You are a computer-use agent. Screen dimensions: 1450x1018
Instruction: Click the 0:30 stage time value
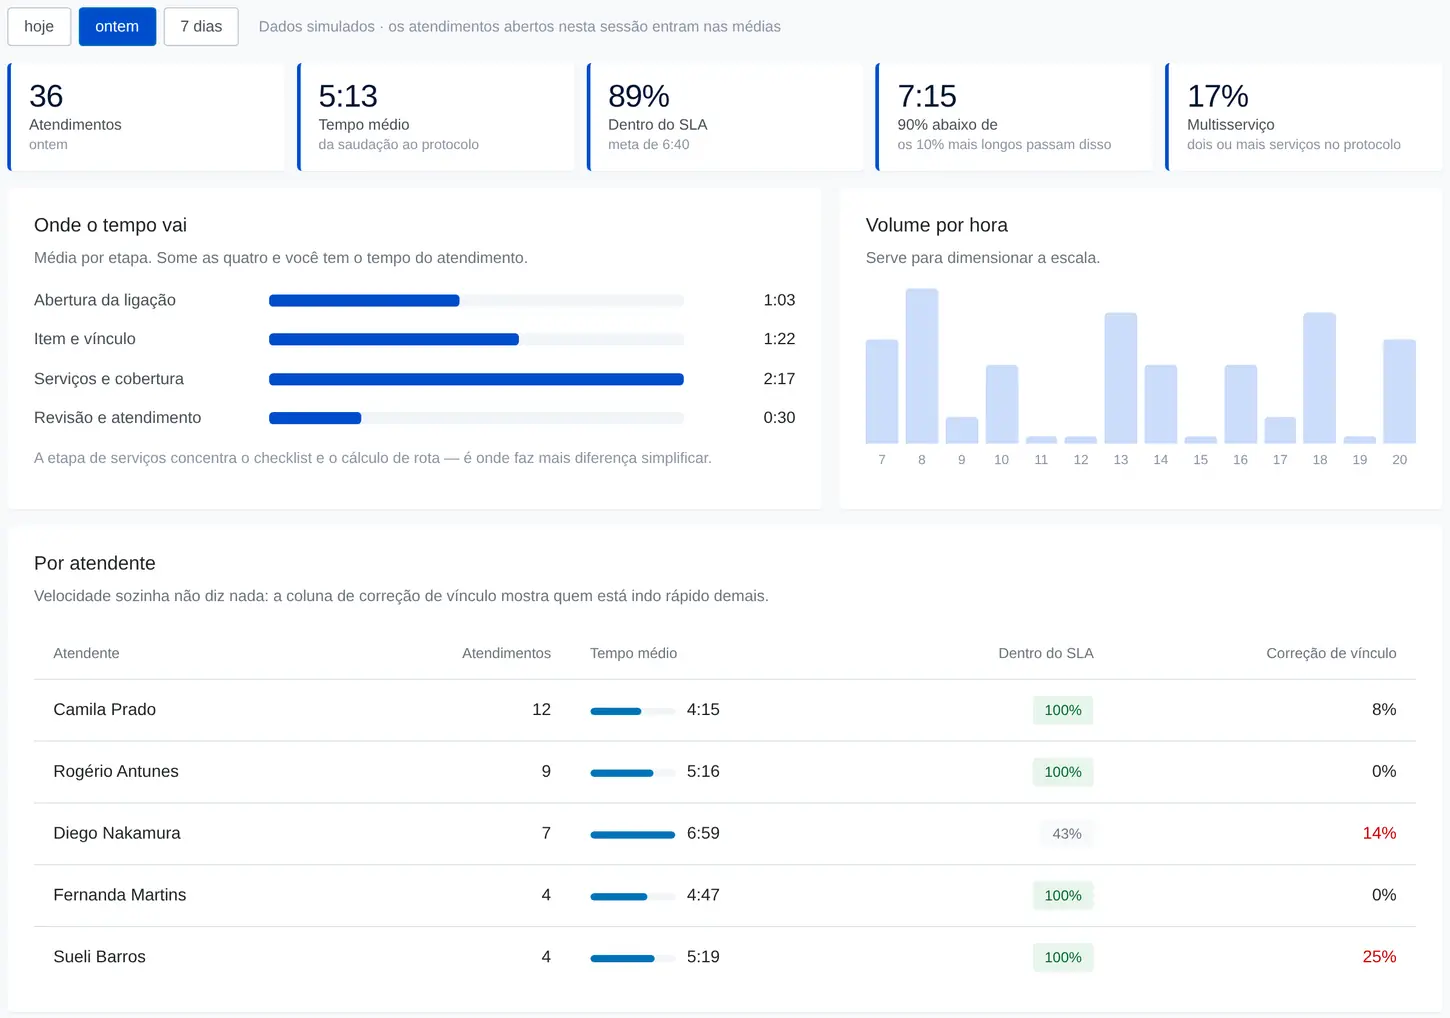point(779,418)
